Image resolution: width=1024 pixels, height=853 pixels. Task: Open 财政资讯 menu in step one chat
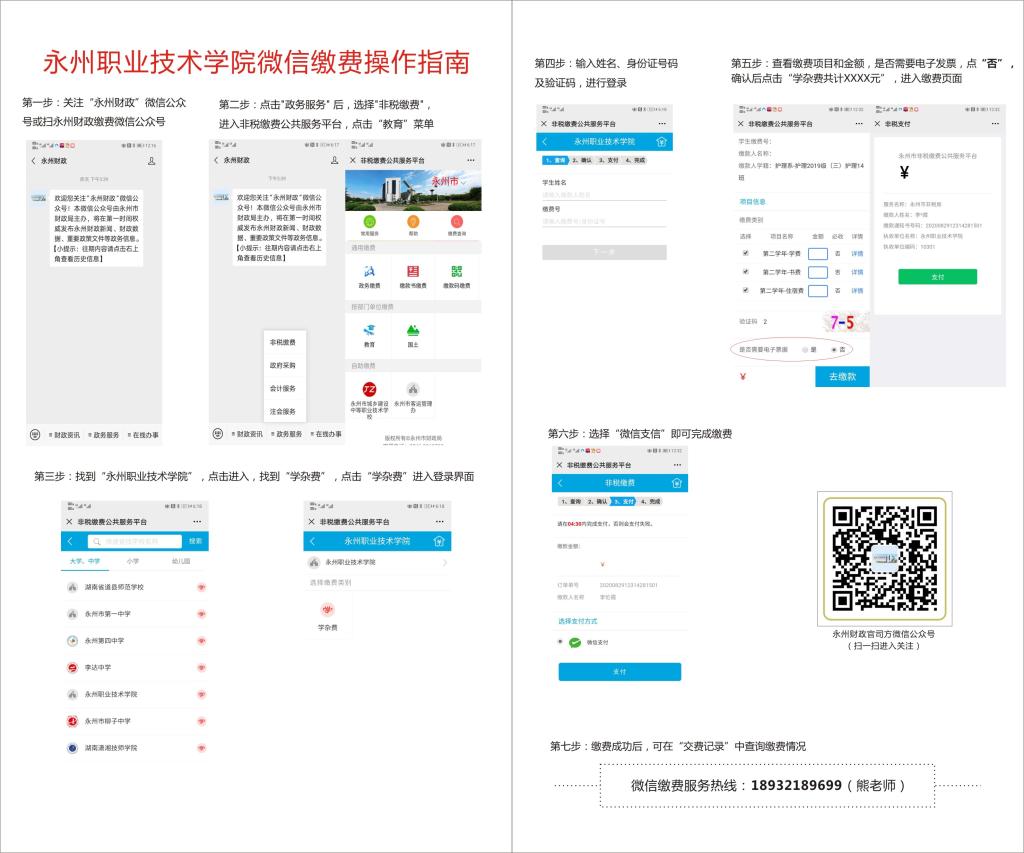click(65, 435)
